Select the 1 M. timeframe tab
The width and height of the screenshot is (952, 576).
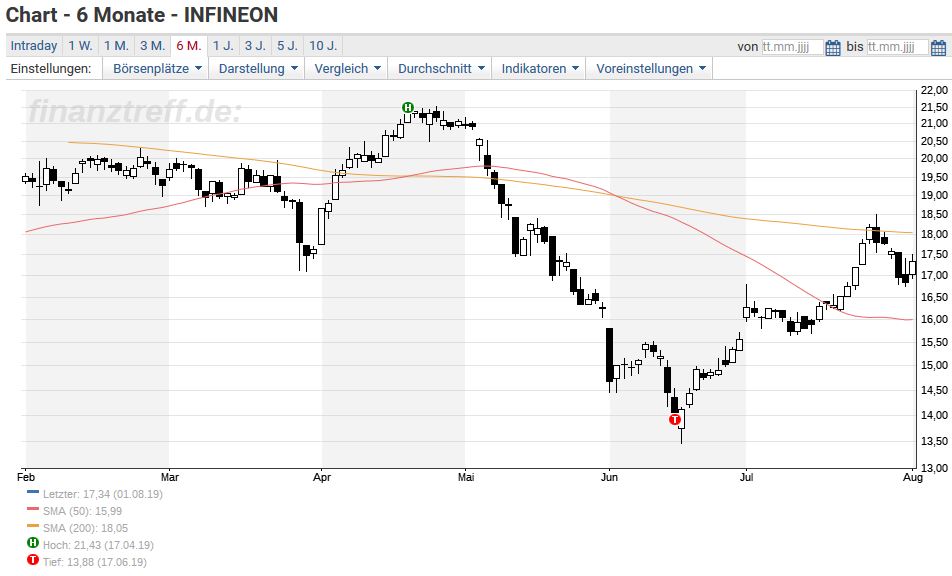pos(116,46)
